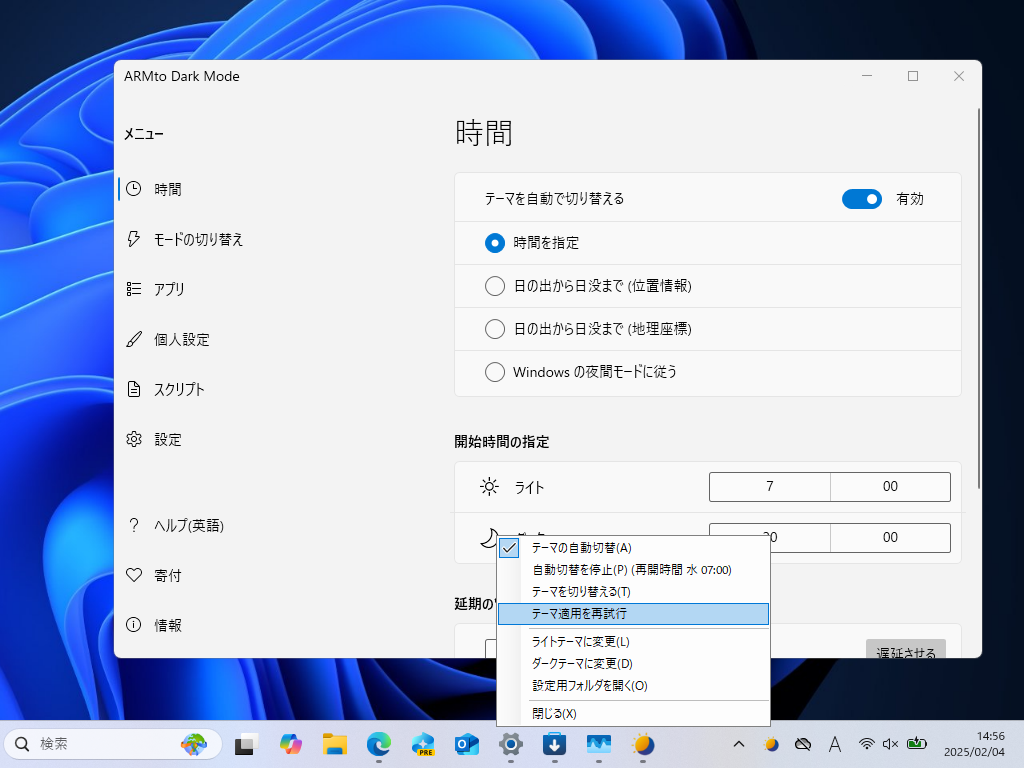
Task: Click the アプリ list icon in the sidebar
Action: click(133, 288)
